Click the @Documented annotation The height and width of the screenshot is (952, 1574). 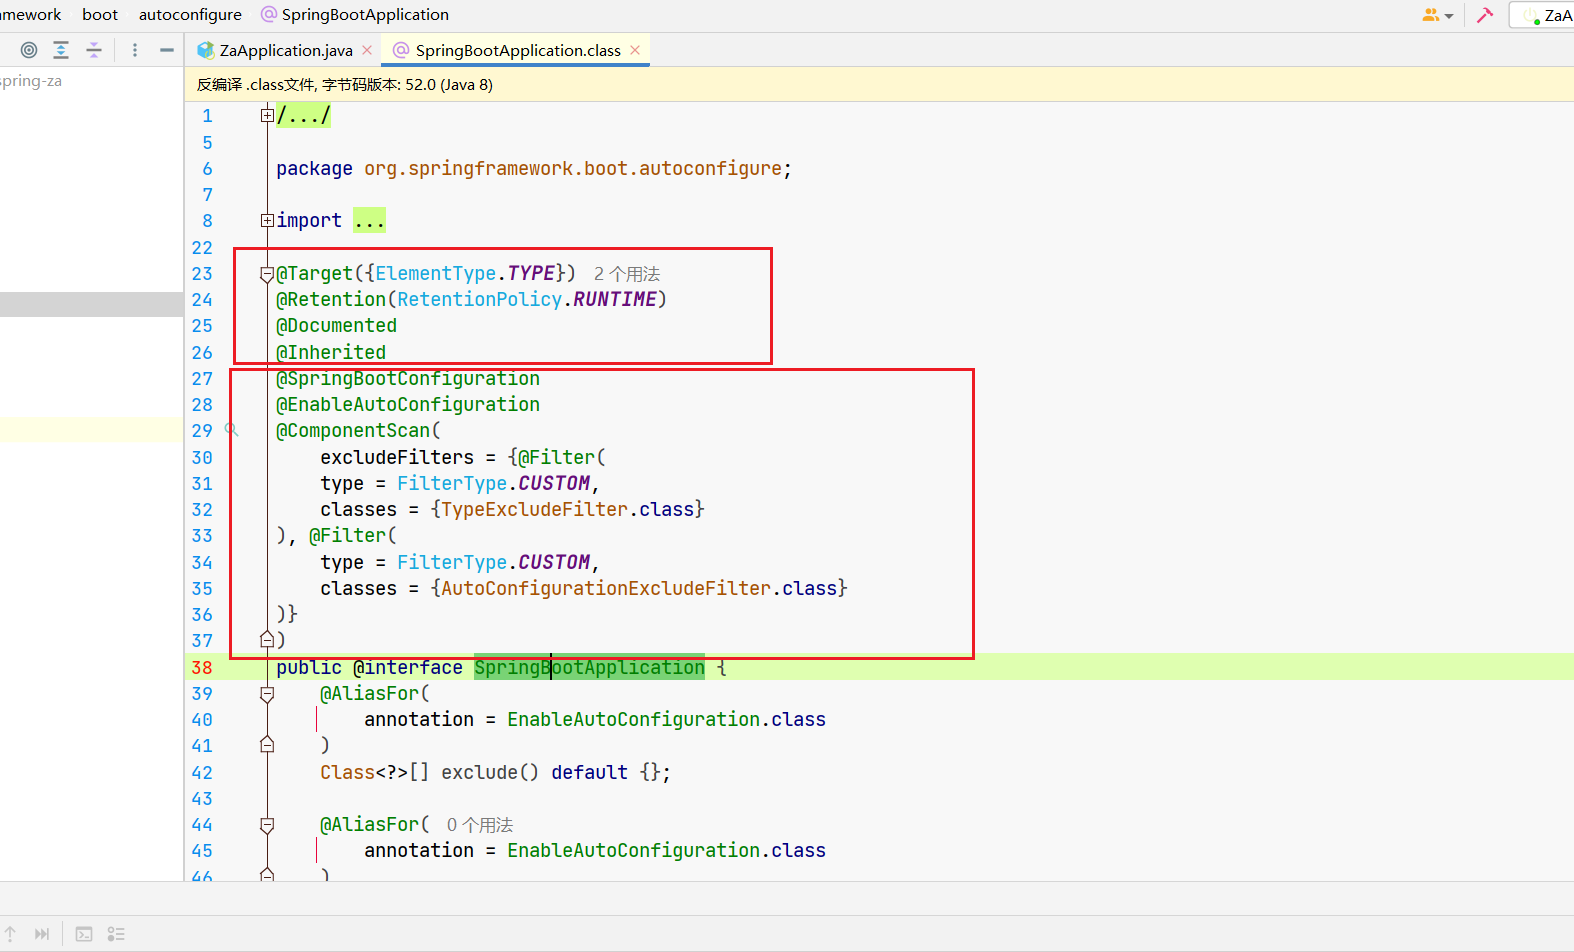(x=337, y=325)
